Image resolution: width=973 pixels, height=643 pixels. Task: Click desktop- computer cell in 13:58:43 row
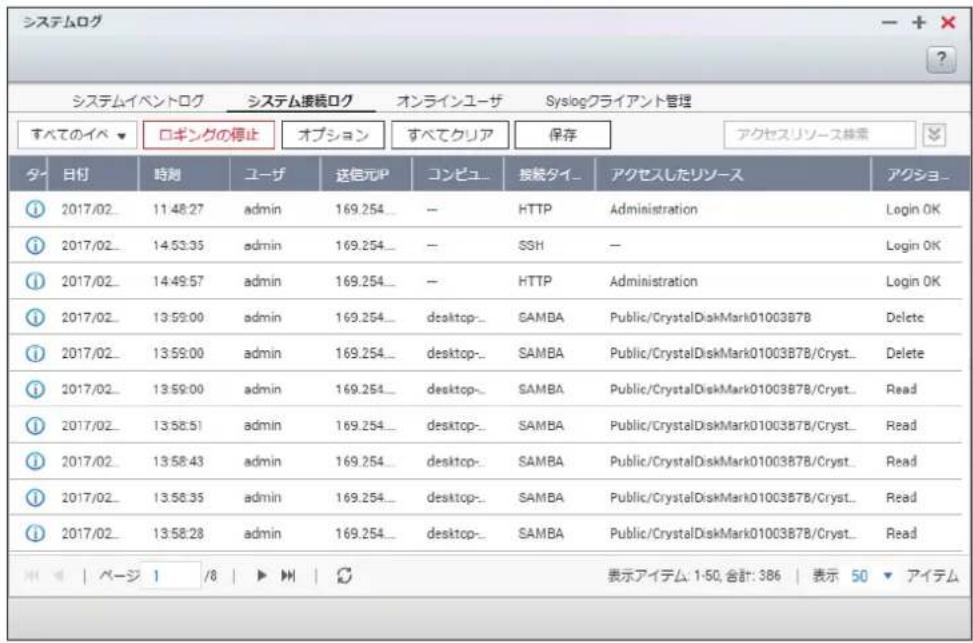456,462
